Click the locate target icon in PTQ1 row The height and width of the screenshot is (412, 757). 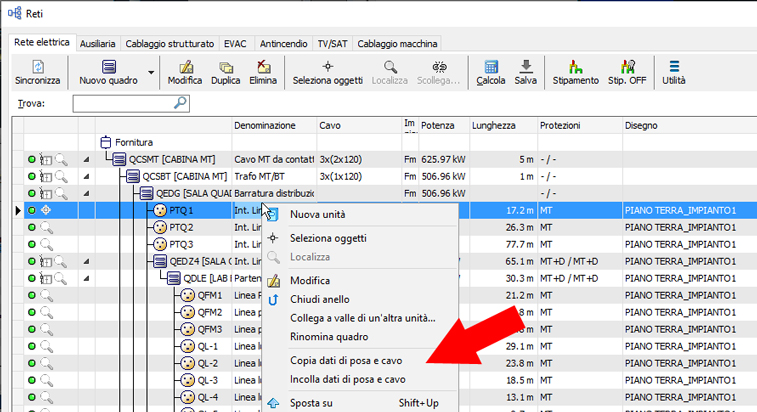(46, 210)
